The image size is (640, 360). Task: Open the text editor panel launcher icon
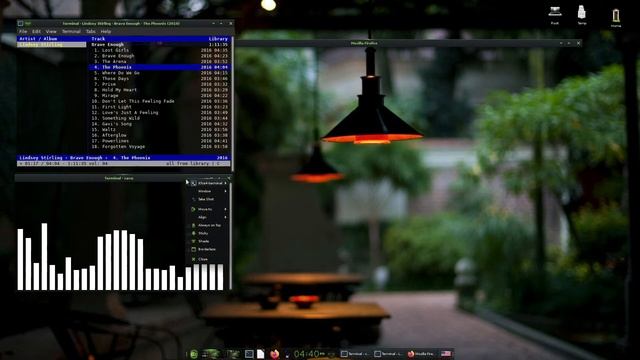pos(260,354)
